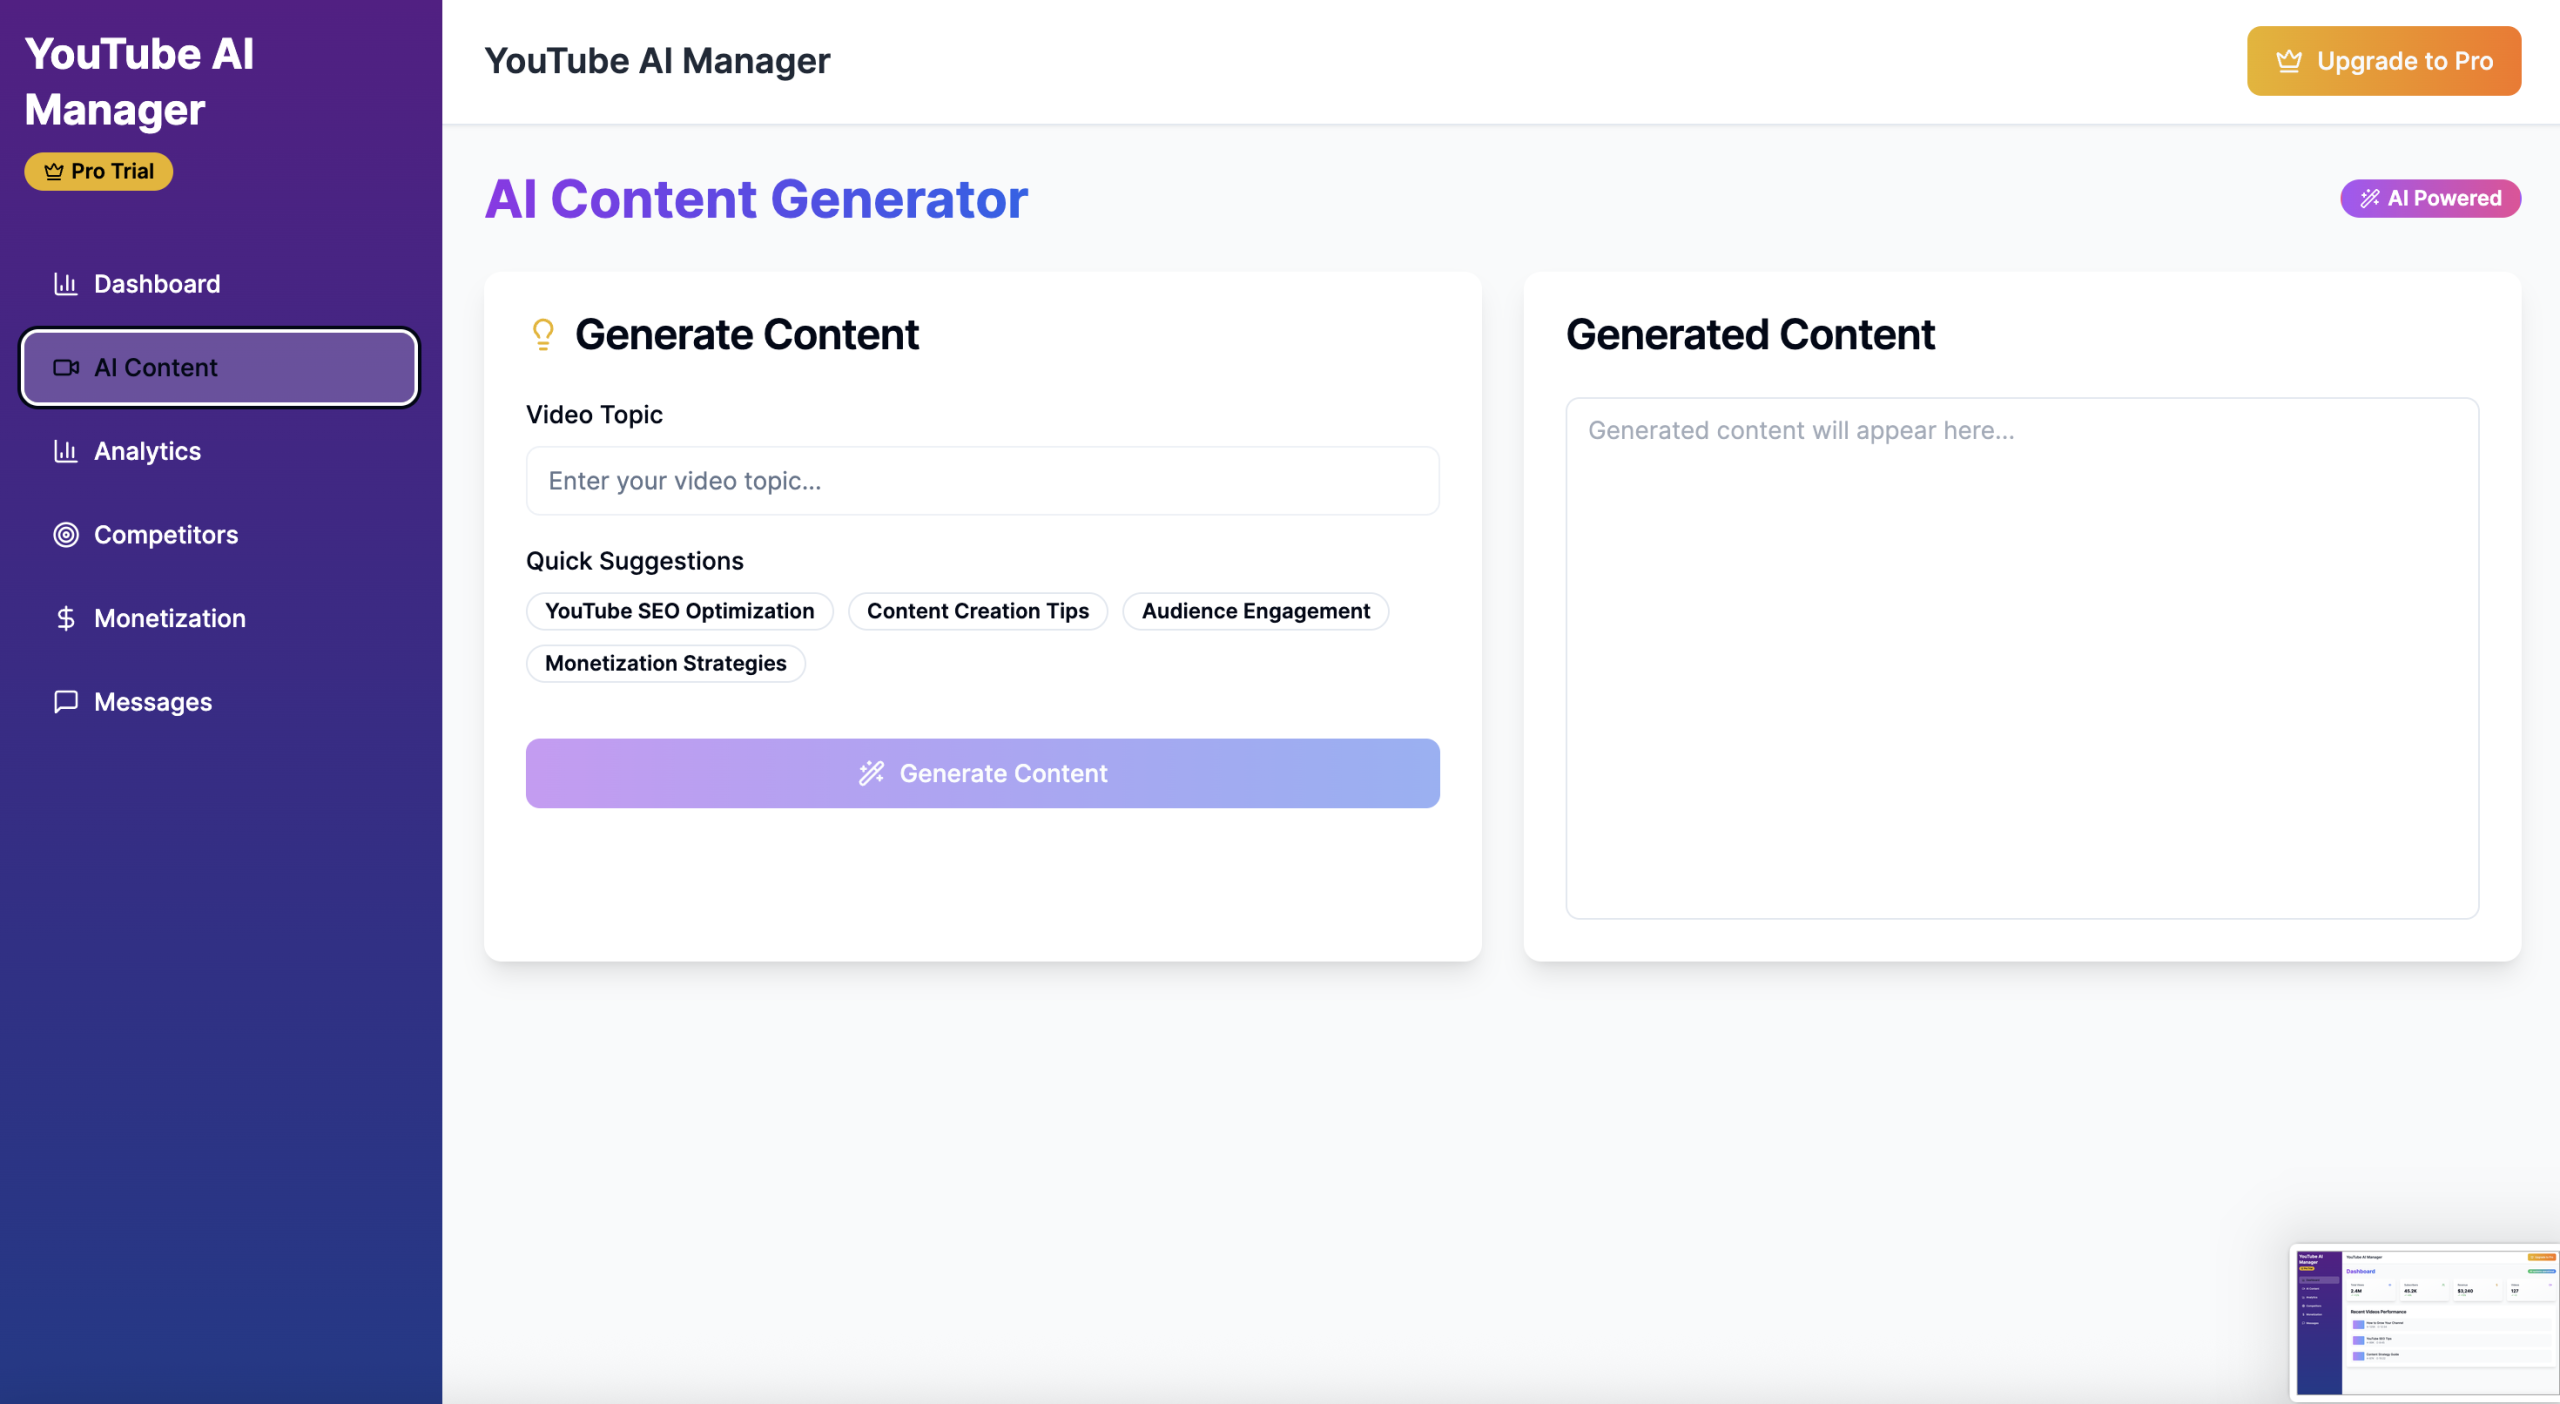Click the AI Powered badge
The image size is (2560, 1404).
pyautogui.click(x=2430, y=198)
